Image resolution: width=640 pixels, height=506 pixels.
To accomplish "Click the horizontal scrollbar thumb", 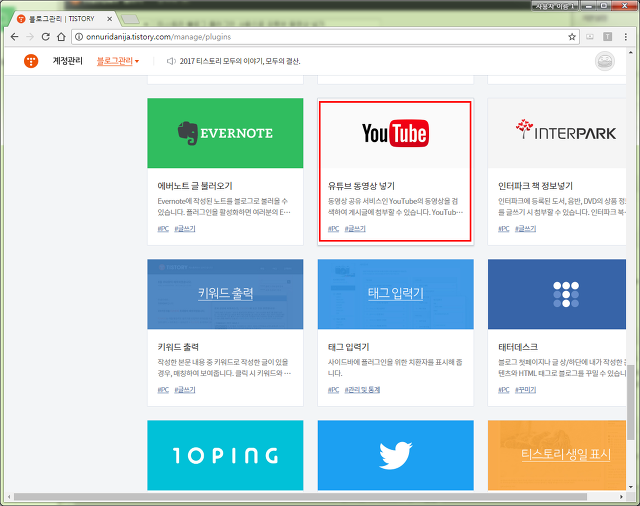I will [x=300, y=497].
